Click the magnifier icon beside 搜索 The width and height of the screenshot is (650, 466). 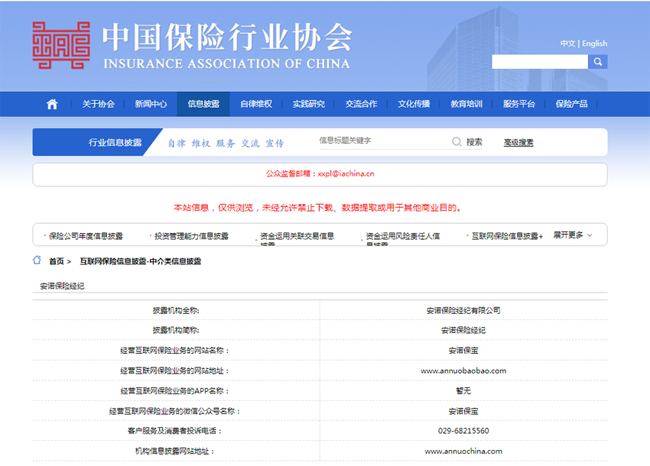[x=456, y=142]
